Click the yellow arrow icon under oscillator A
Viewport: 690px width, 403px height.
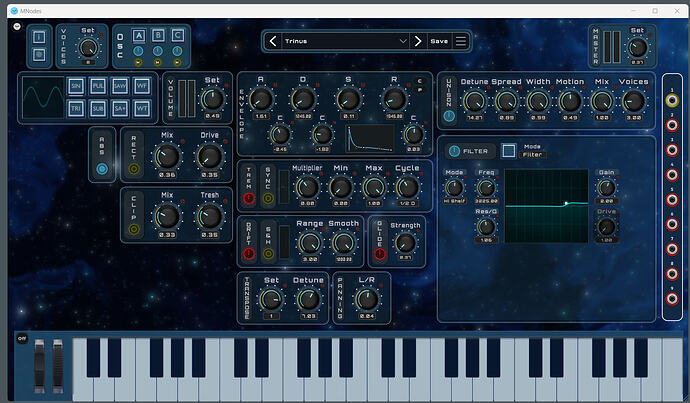138,62
